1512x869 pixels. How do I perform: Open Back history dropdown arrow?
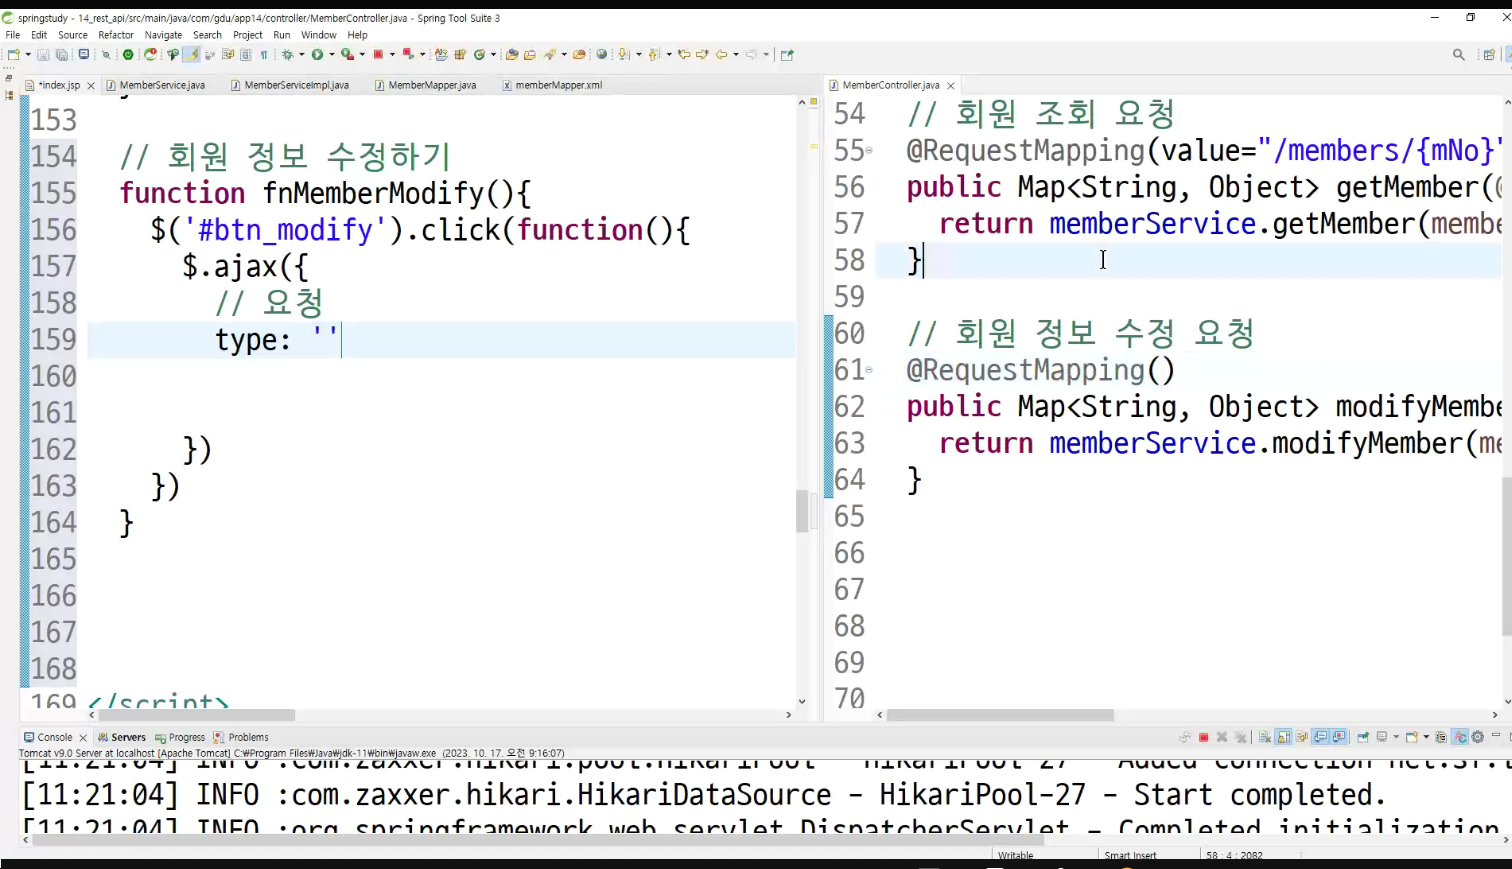coord(736,55)
